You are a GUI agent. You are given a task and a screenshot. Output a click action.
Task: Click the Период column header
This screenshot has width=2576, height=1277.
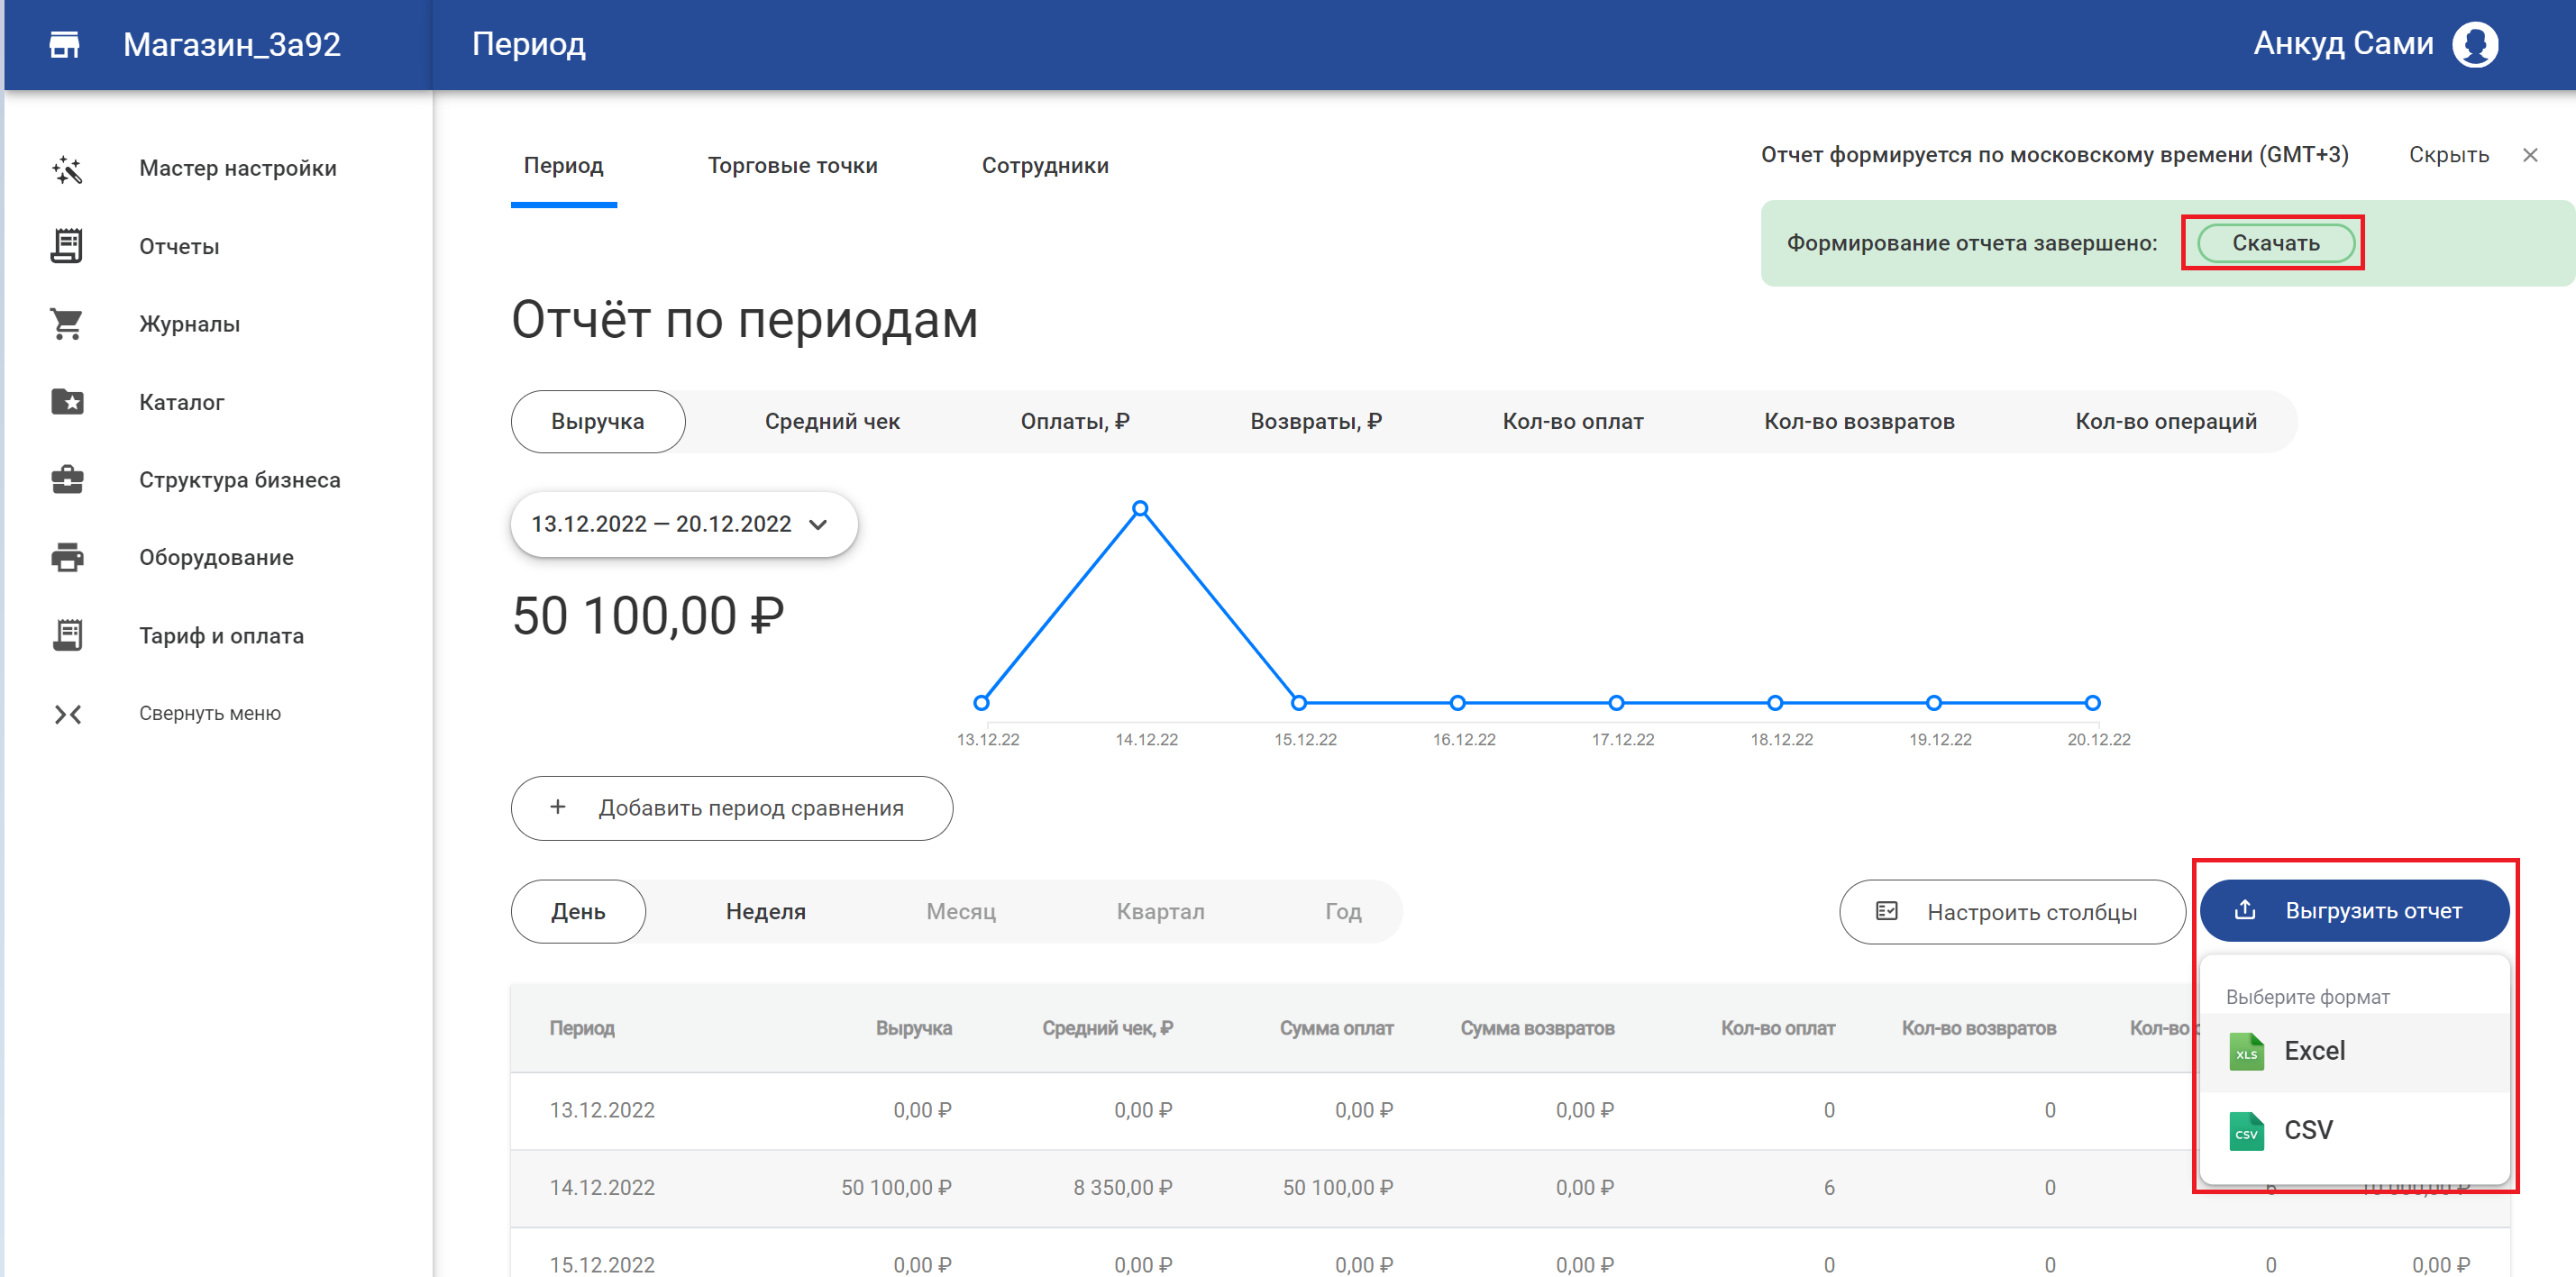[x=582, y=1028]
